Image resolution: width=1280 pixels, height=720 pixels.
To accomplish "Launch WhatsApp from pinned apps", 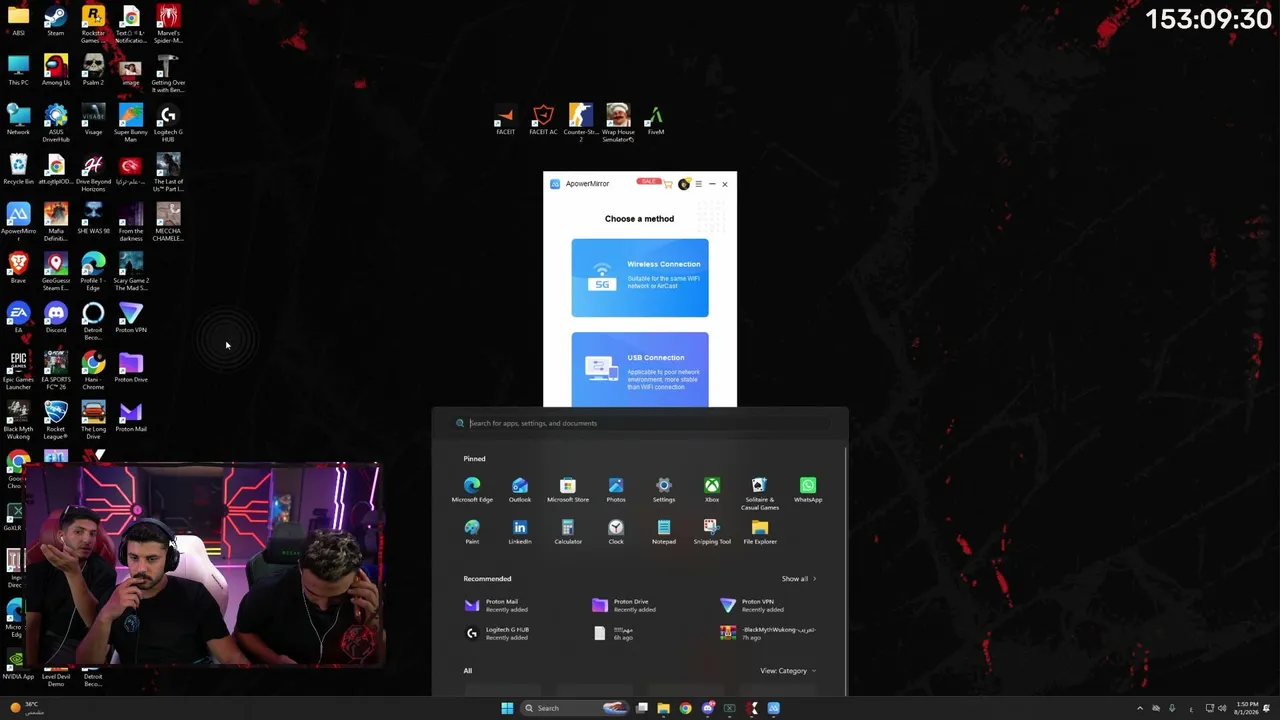I will coord(808,490).
